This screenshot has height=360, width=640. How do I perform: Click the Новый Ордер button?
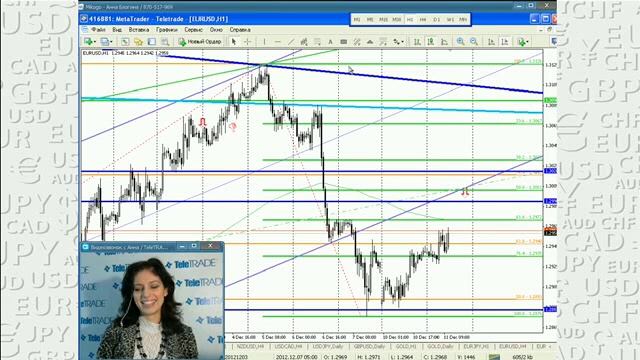[x=200, y=42]
